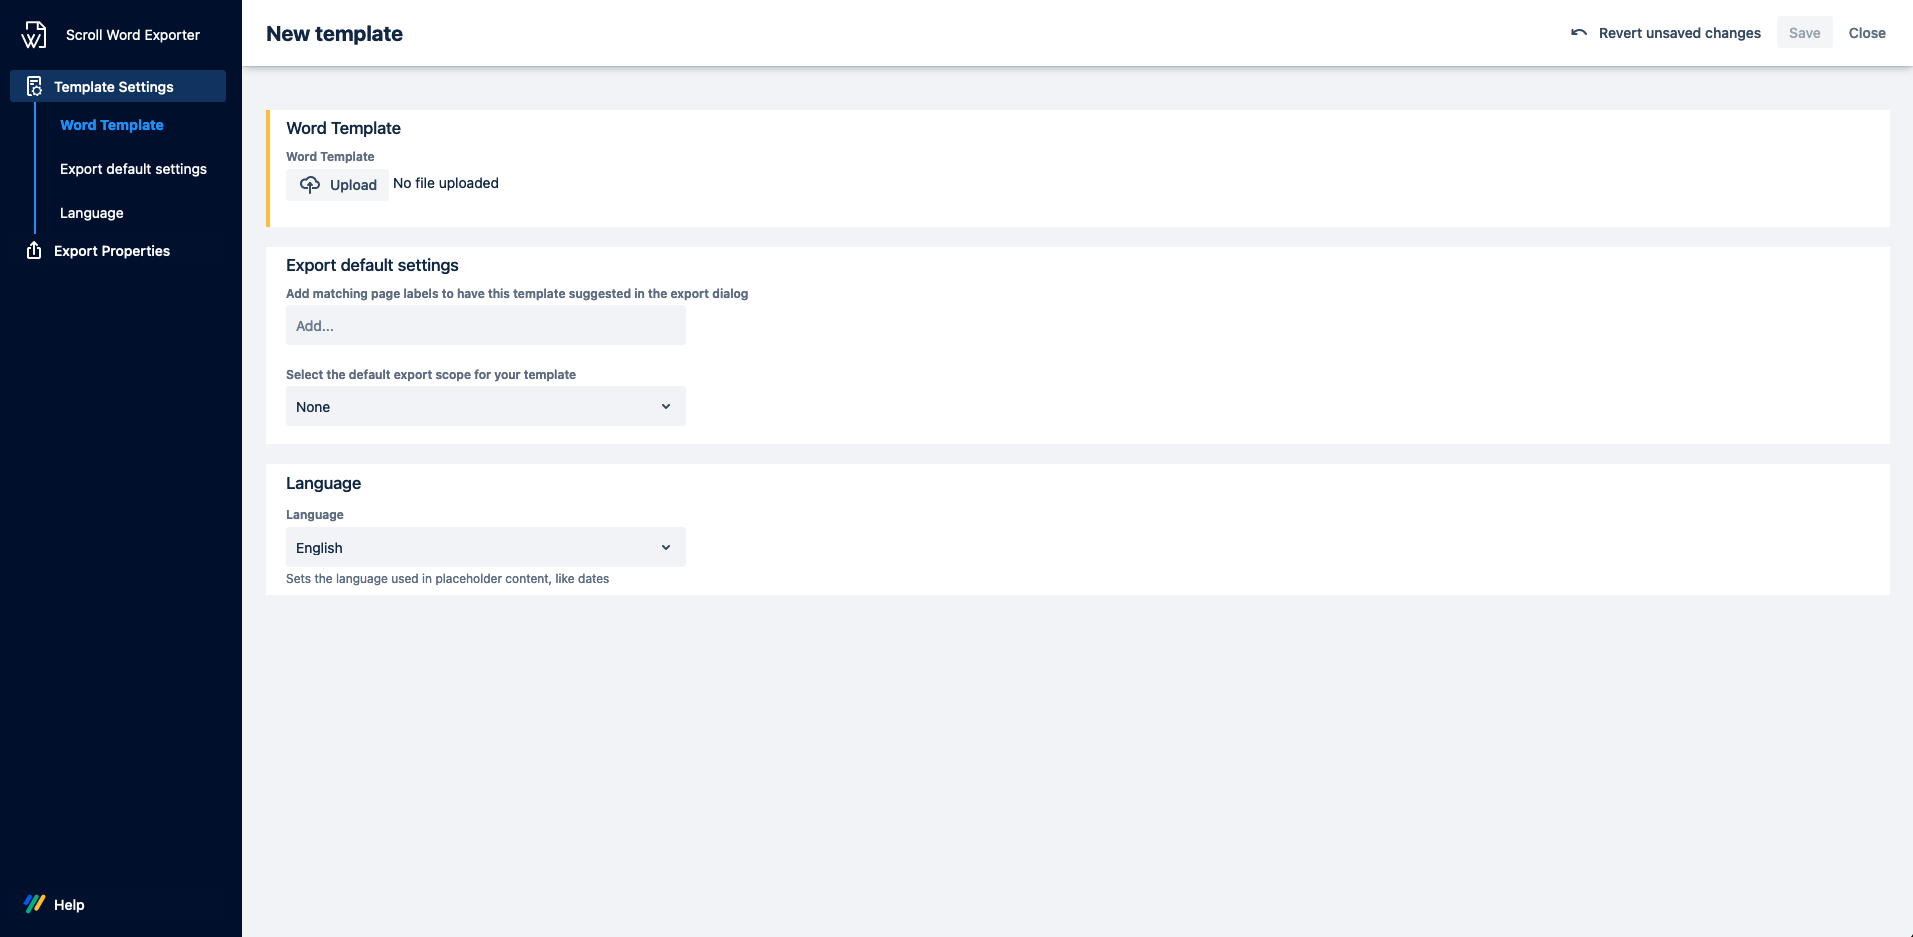Focus the page labels Add... field
Screen dimensions: 1913x937
(485, 326)
